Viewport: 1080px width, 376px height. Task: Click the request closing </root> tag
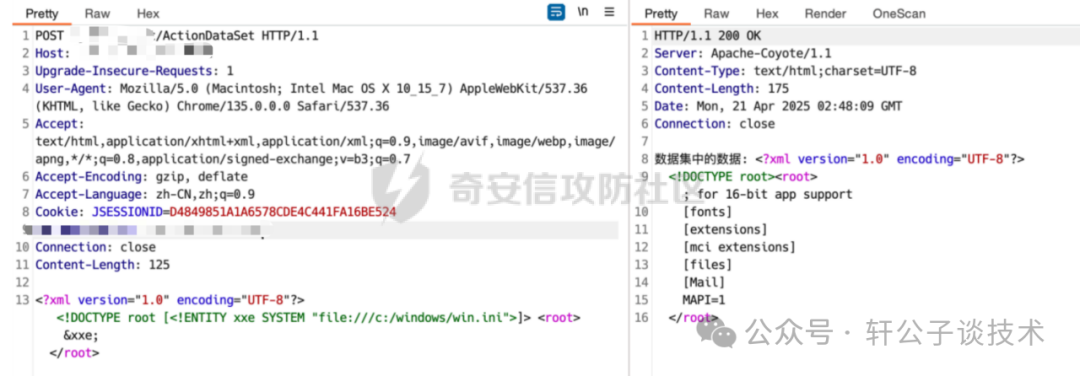pyautogui.click(x=74, y=353)
